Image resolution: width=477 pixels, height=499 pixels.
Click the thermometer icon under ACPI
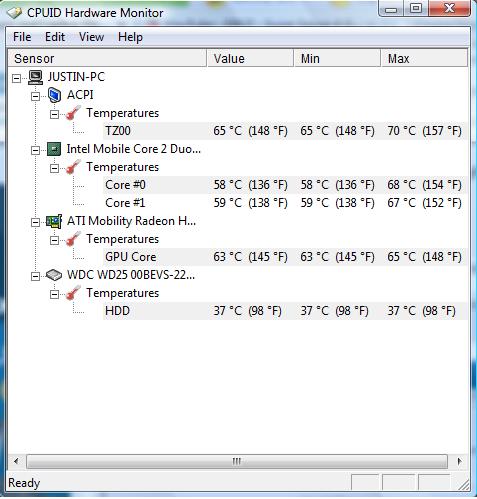(x=73, y=113)
